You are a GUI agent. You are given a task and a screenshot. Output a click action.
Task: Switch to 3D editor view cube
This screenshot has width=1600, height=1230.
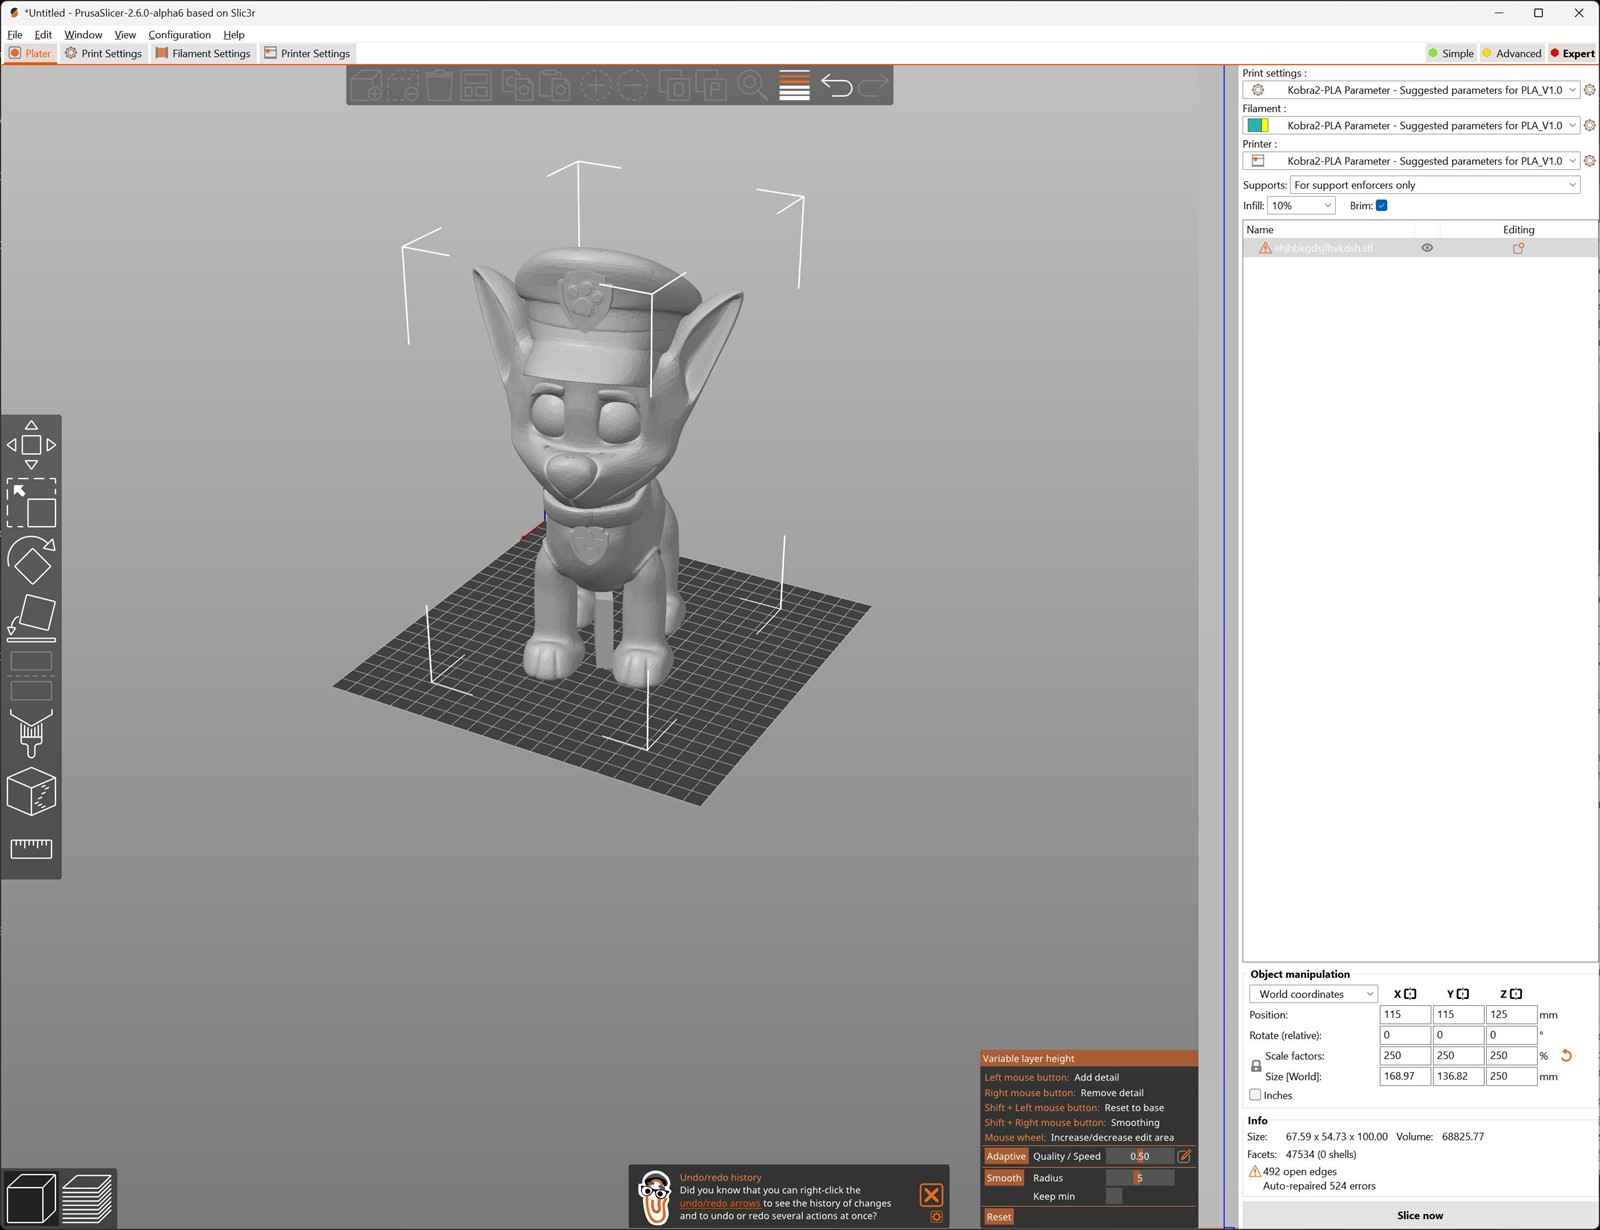pos(31,1197)
